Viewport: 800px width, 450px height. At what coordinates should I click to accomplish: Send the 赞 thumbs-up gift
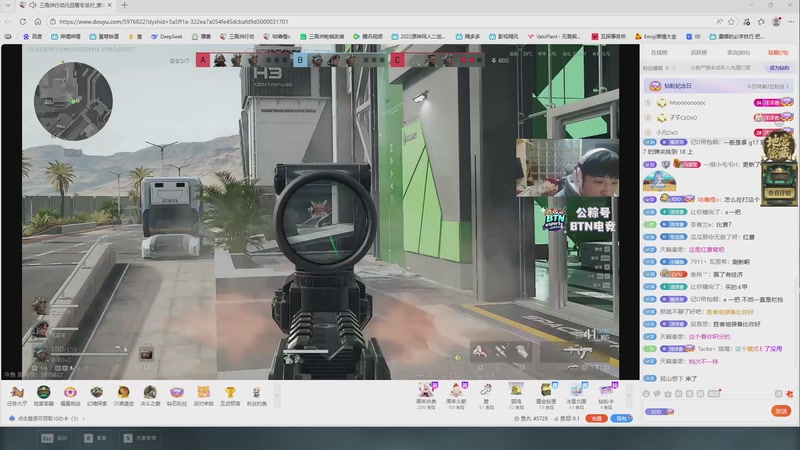click(486, 396)
